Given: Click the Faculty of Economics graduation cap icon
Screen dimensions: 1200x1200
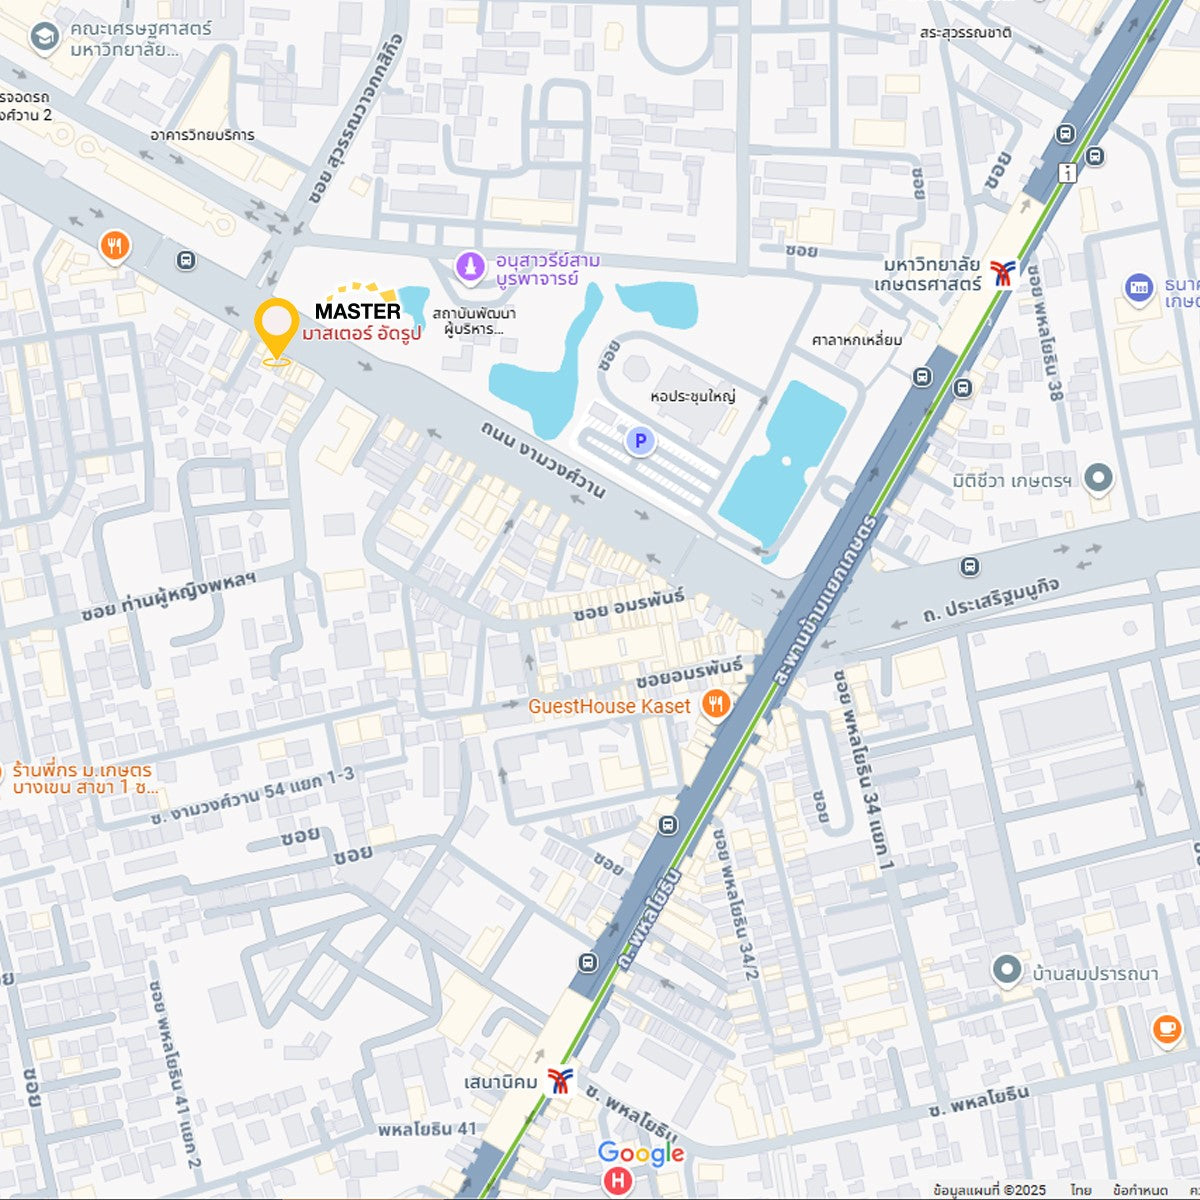Looking at the screenshot, I should tap(44, 39).
